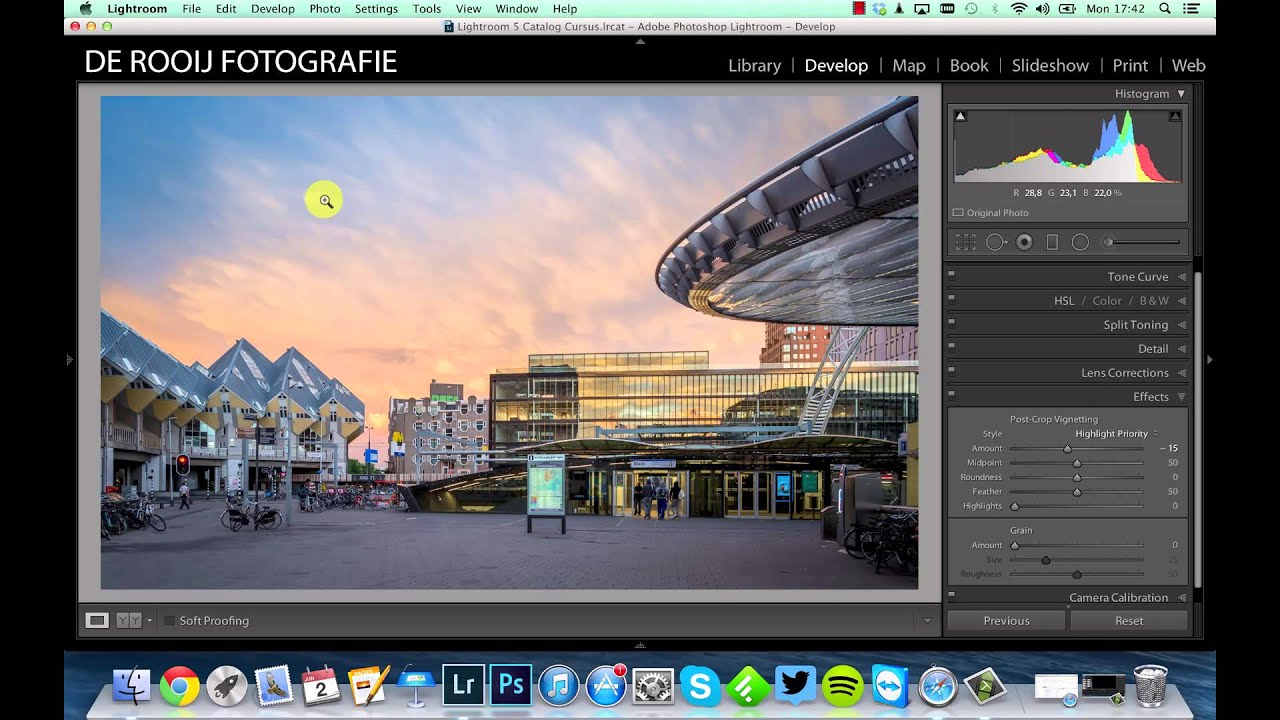Click the Previous button

1006,621
